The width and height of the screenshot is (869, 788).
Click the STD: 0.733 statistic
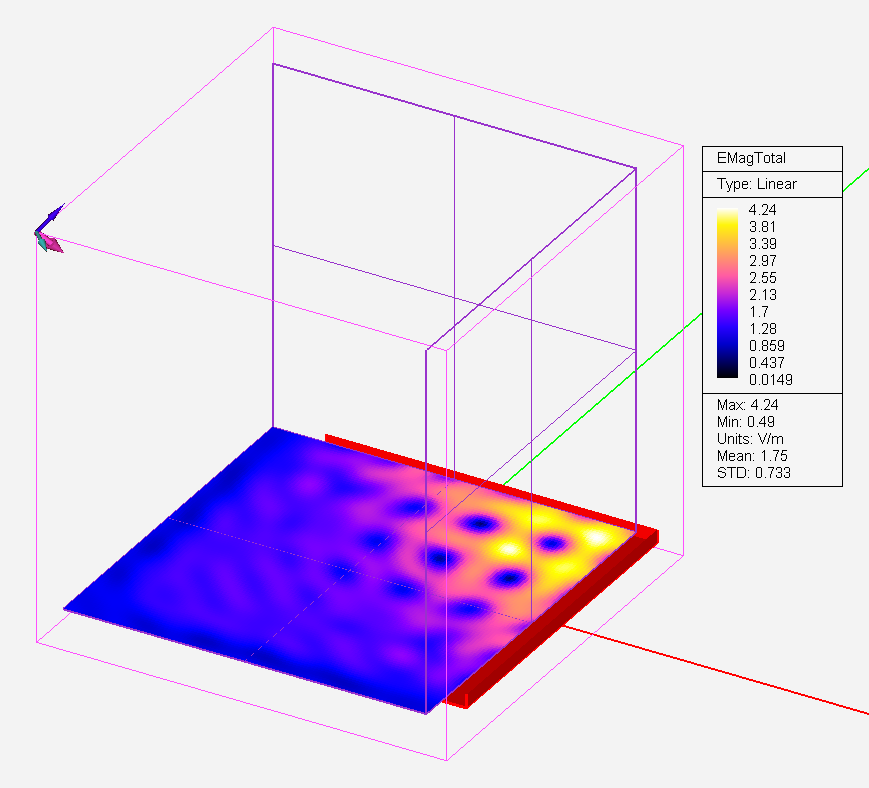[753, 473]
